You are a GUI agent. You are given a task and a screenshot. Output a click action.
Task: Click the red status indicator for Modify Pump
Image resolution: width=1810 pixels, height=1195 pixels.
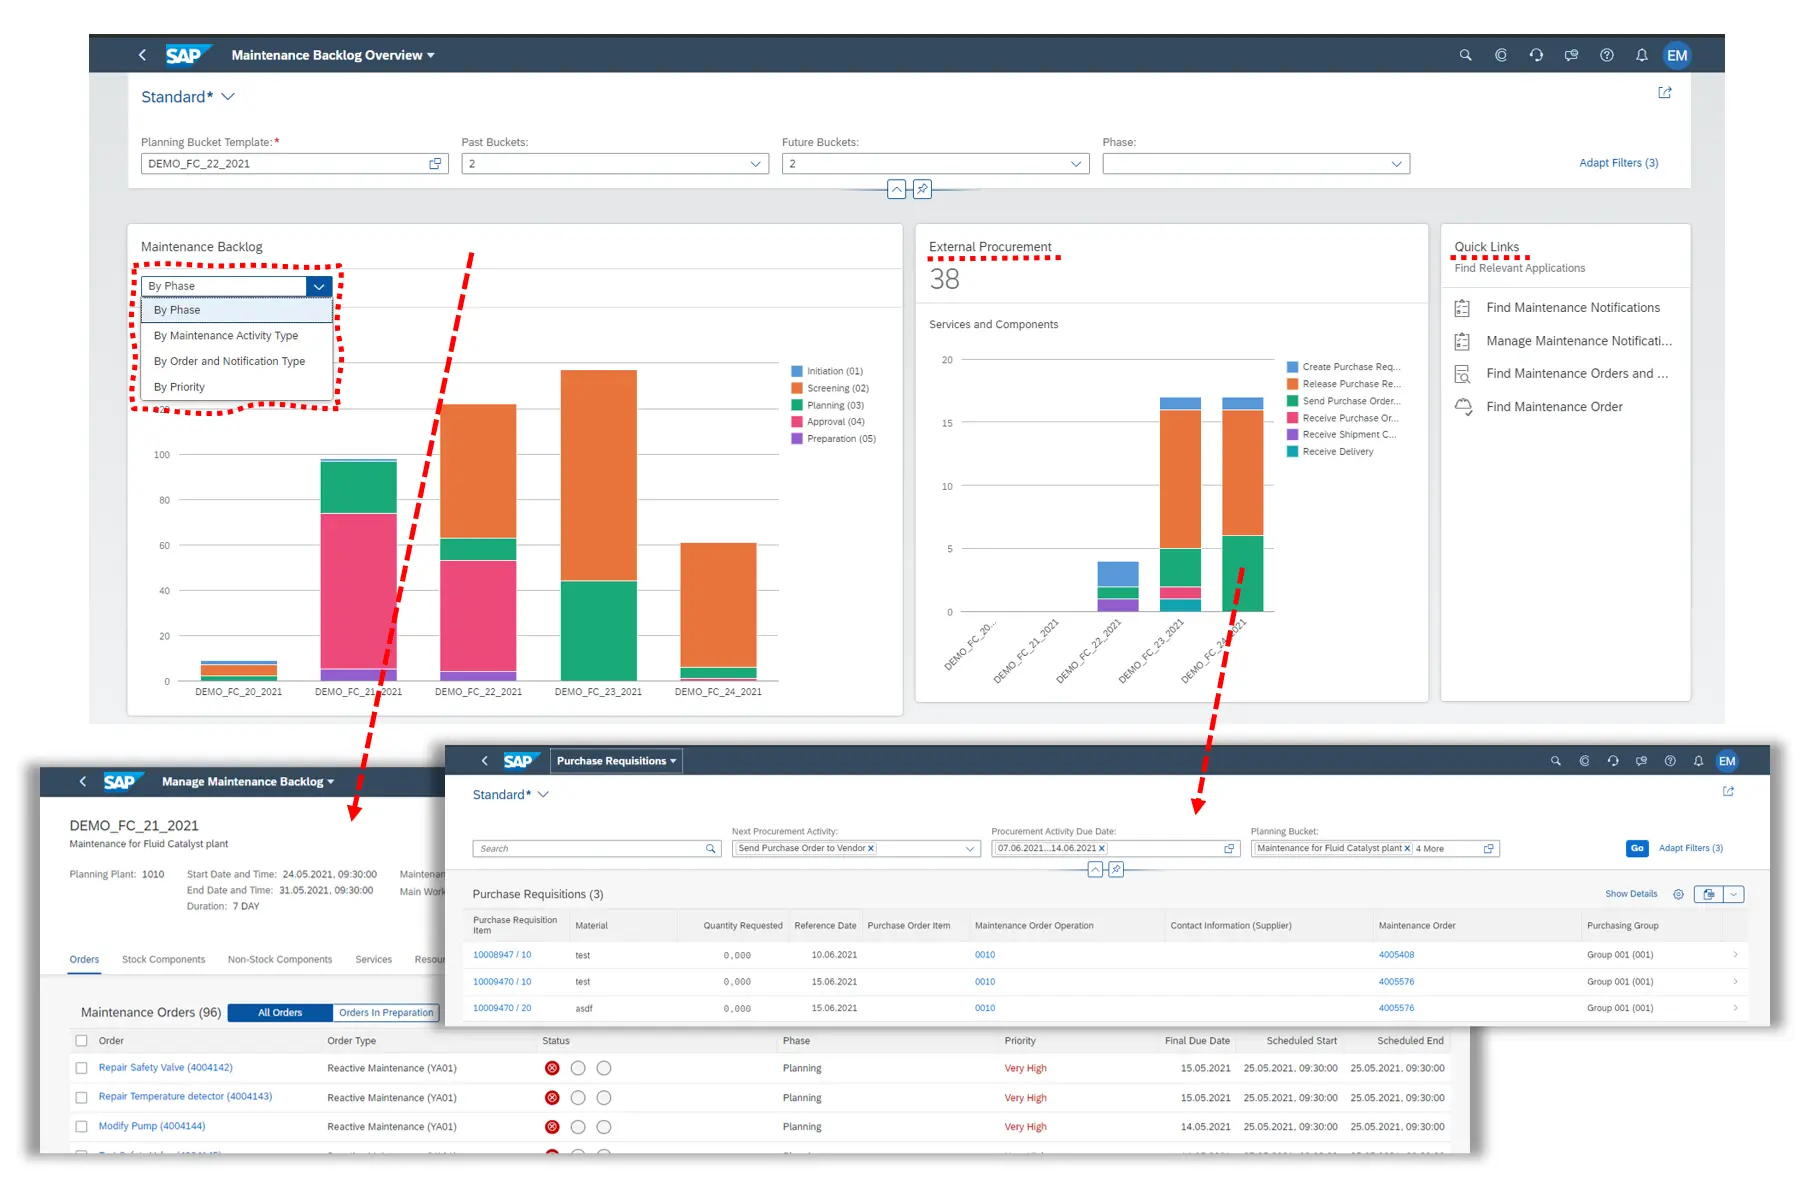(x=552, y=1127)
